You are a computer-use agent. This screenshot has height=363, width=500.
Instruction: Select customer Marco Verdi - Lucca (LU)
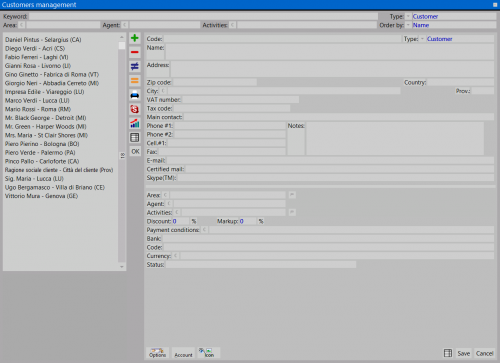click(37, 100)
